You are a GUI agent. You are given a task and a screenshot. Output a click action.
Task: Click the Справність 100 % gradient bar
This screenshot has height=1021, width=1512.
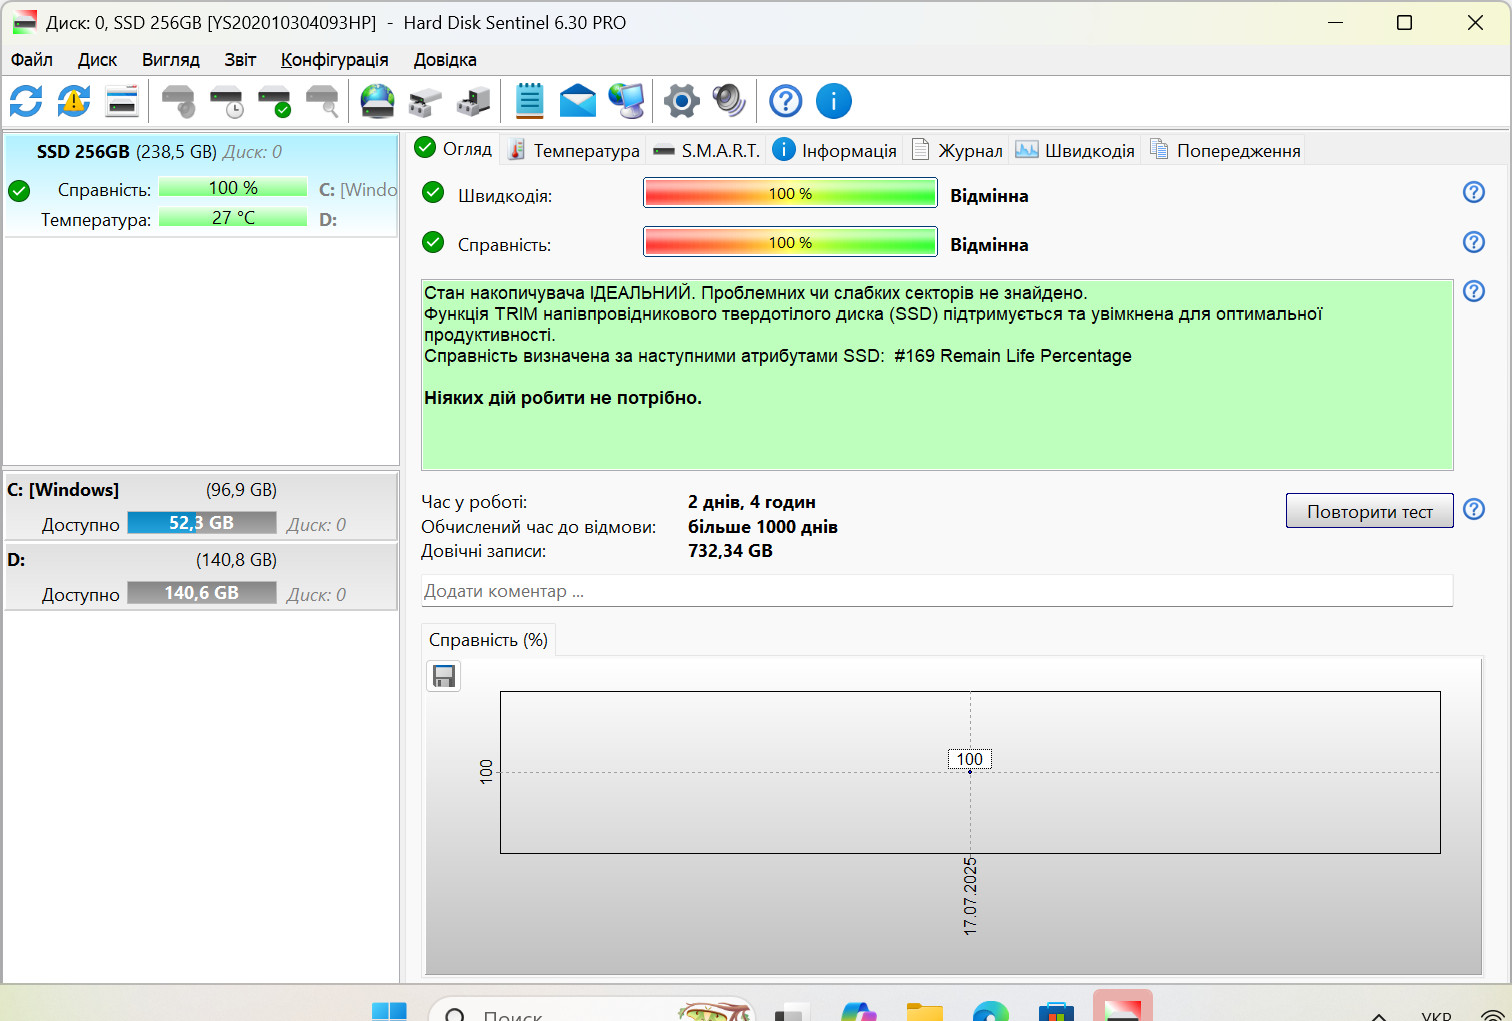pyautogui.click(x=790, y=242)
